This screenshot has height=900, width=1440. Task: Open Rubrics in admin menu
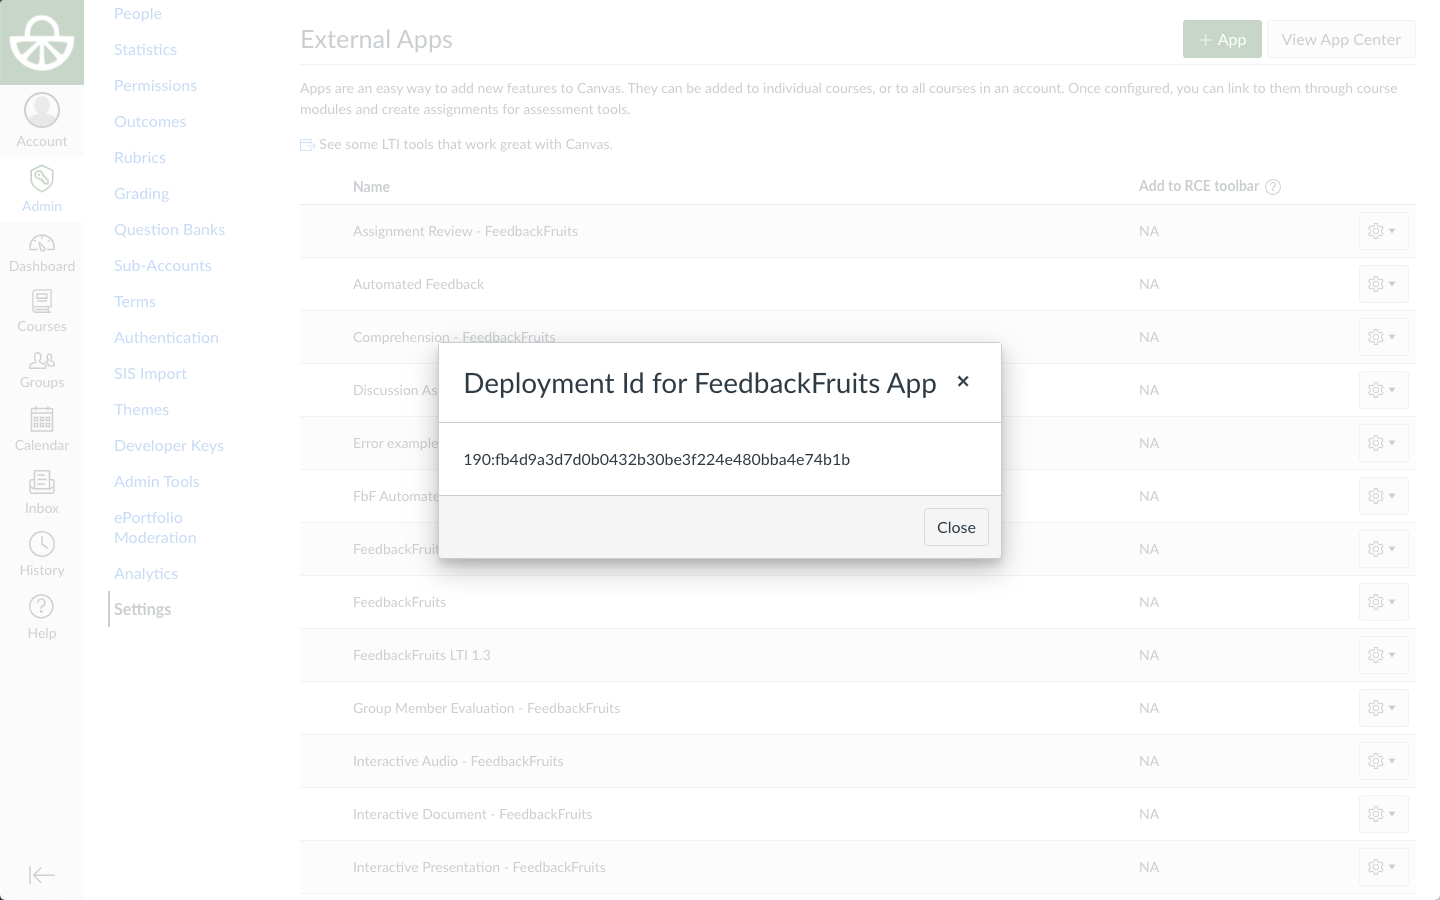tap(140, 158)
